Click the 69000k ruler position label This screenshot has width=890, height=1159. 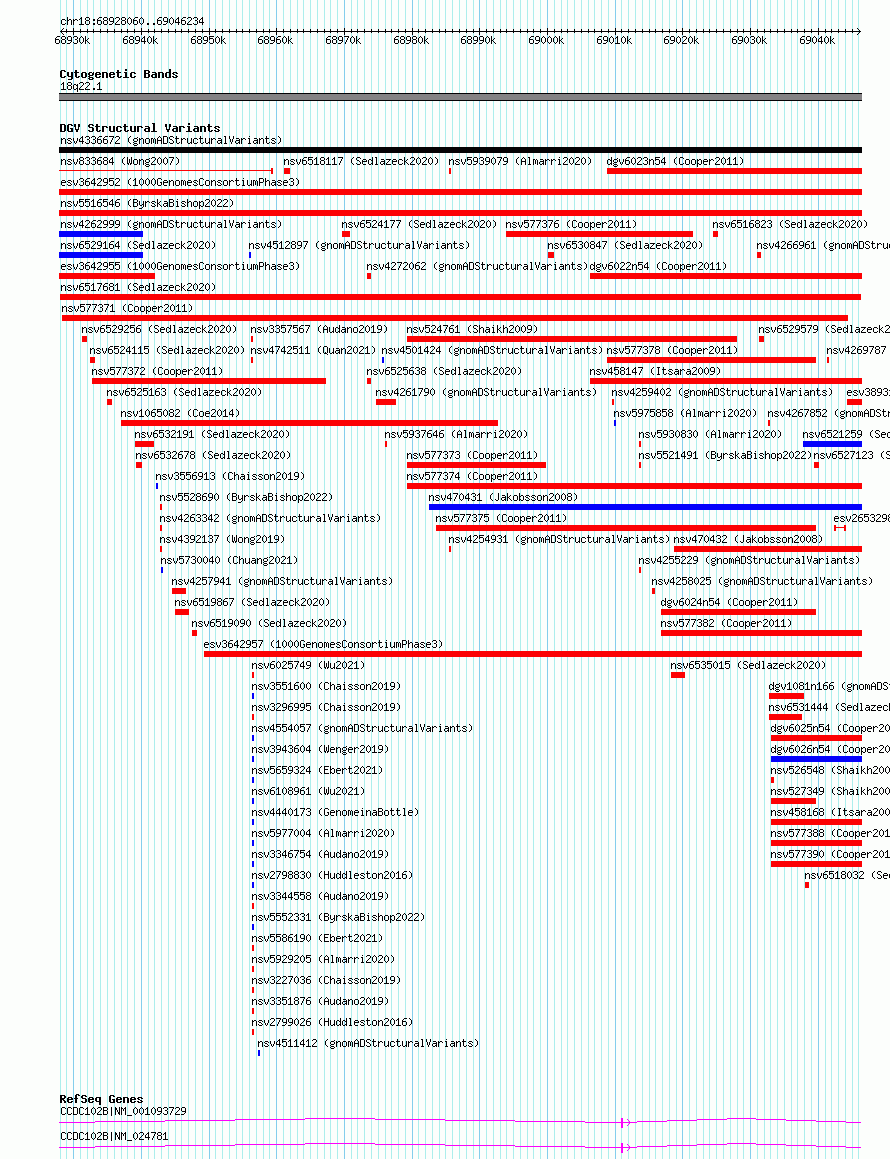click(x=546, y=41)
